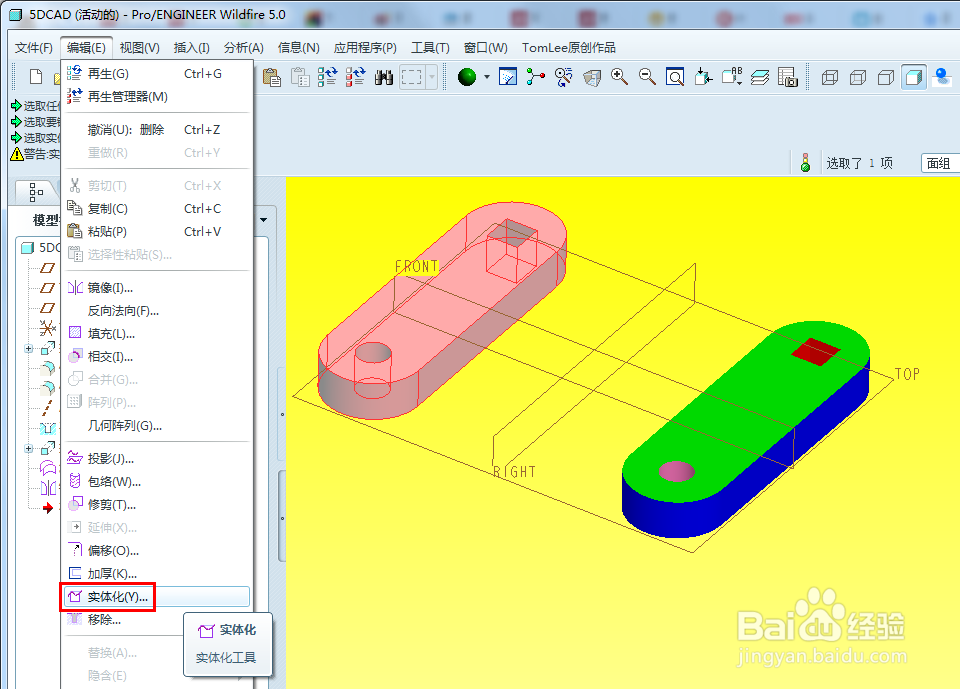Open the model tree settings dropdown arrow
960x689 pixels.
[x=263, y=220]
